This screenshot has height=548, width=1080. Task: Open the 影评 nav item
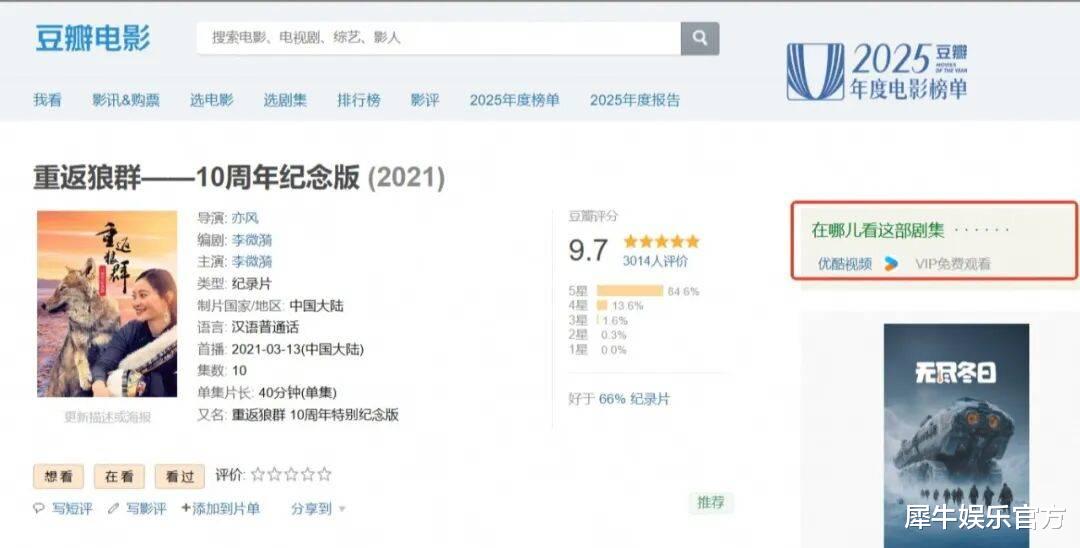pos(425,100)
